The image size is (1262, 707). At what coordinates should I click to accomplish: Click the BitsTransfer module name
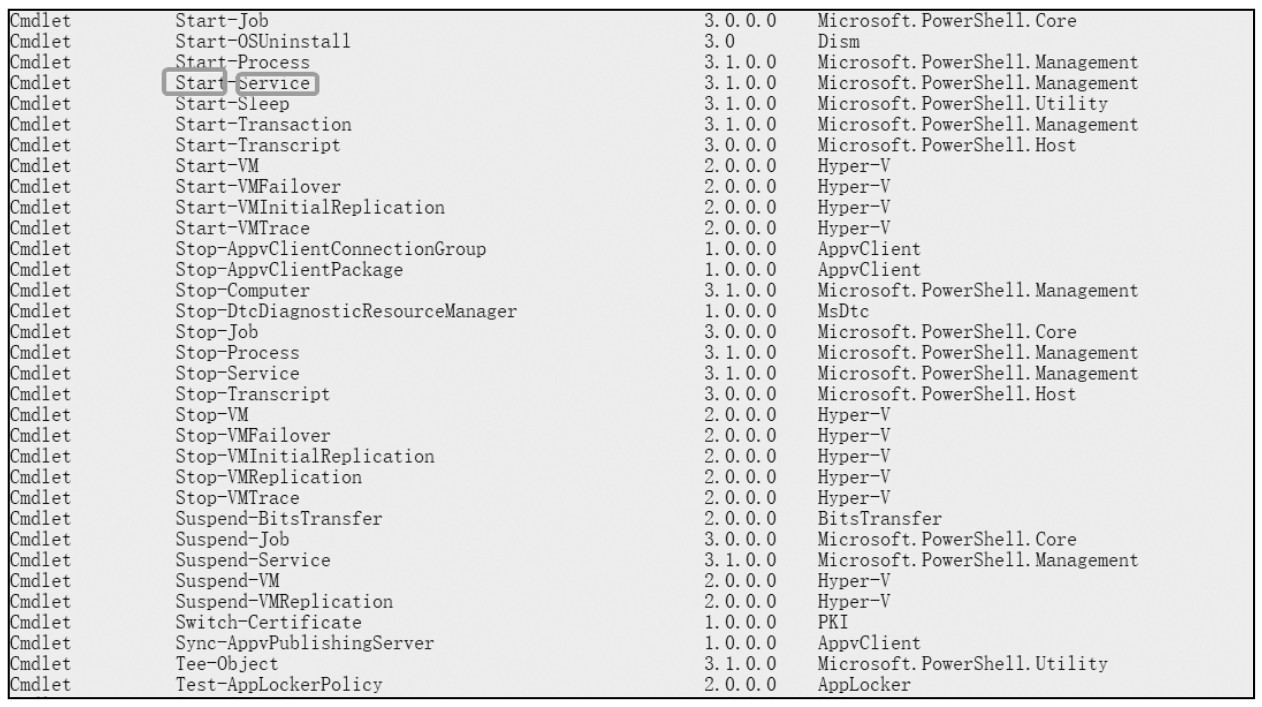(879, 519)
